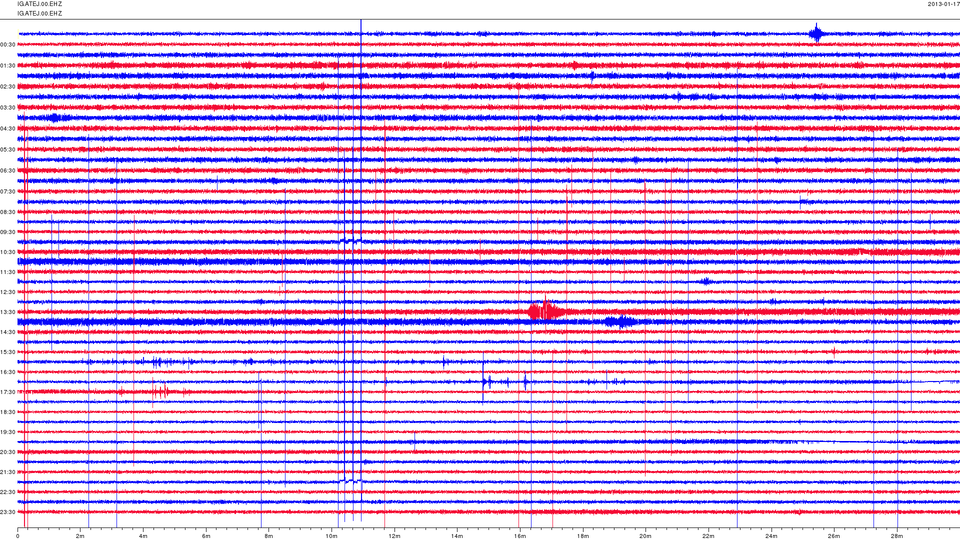Select the 20:30 row label
Image resolution: width=960 pixels, height=540 pixels.
tap(7, 452)
